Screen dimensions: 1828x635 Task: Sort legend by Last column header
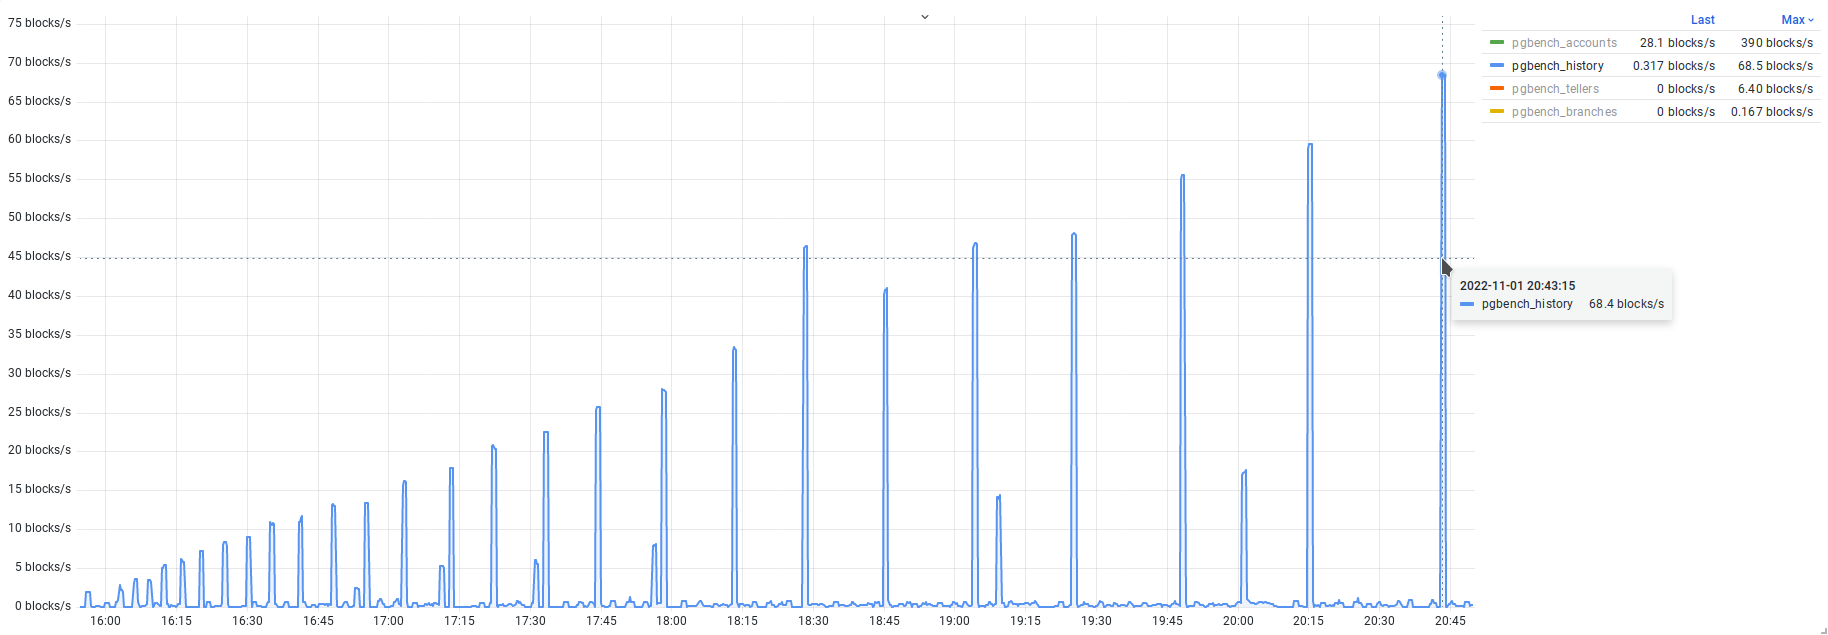[1702, 20]
